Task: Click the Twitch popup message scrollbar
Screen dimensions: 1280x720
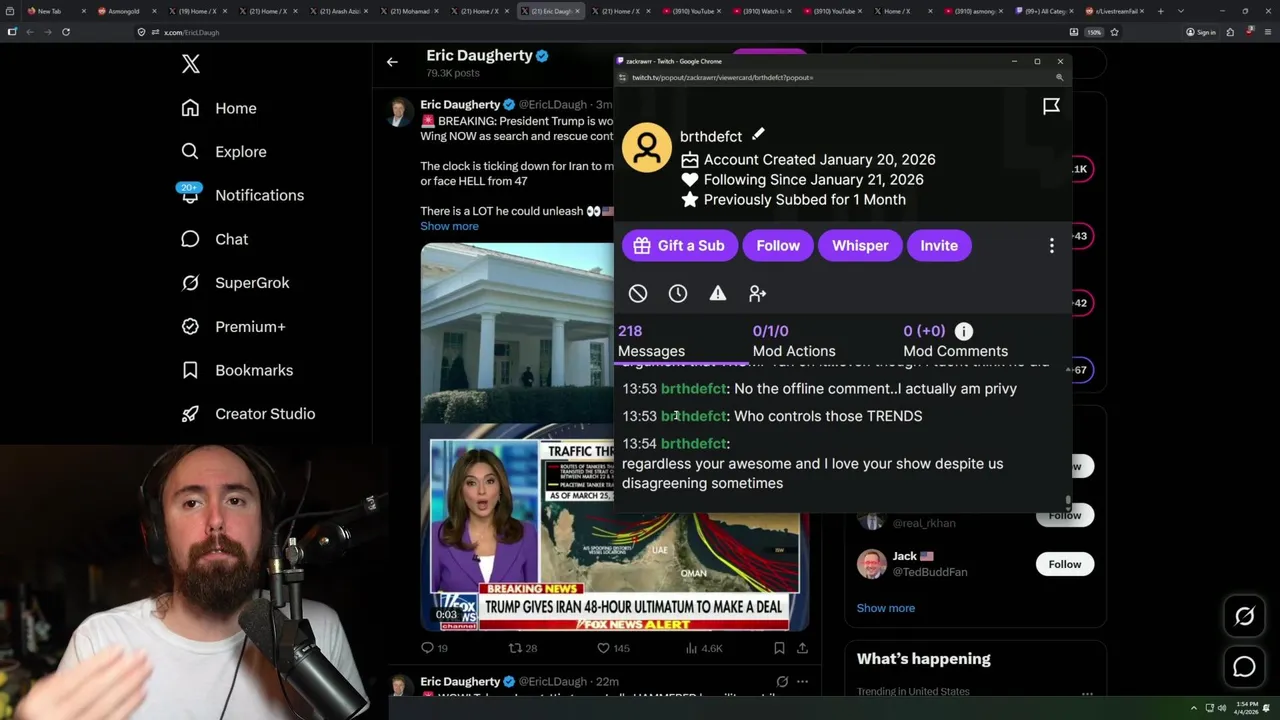Action: tap(1068, 500)
